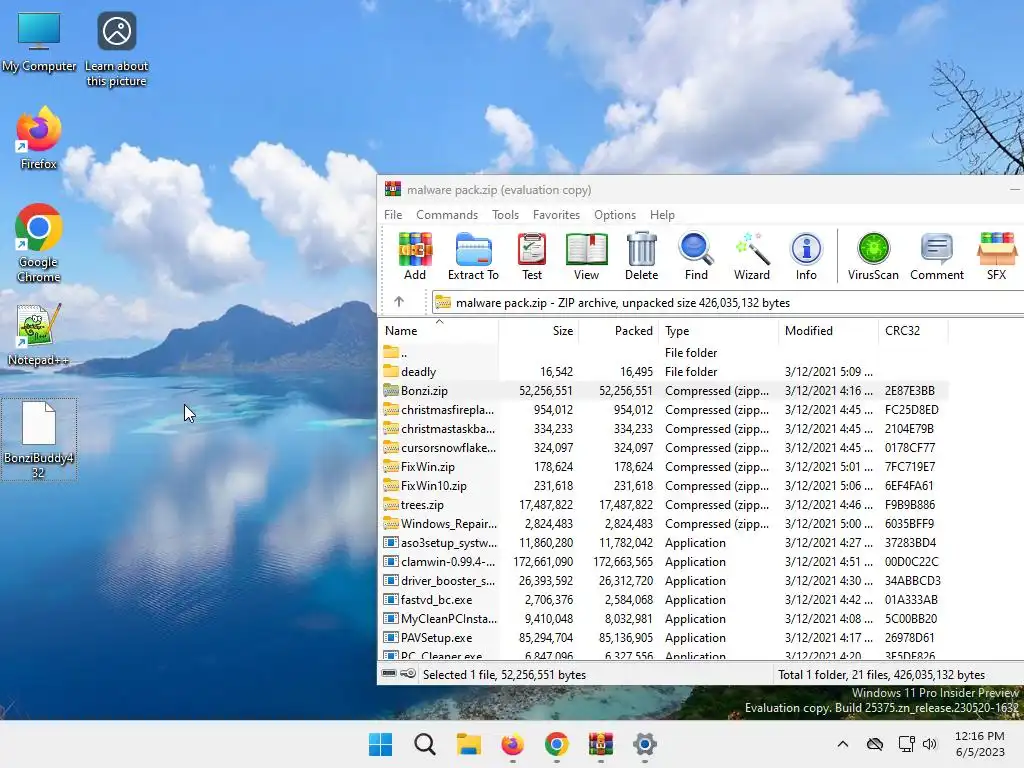Select the Notepad++ desktop shortcut
Screen dimensions: 1024x768
pos(38,335)
